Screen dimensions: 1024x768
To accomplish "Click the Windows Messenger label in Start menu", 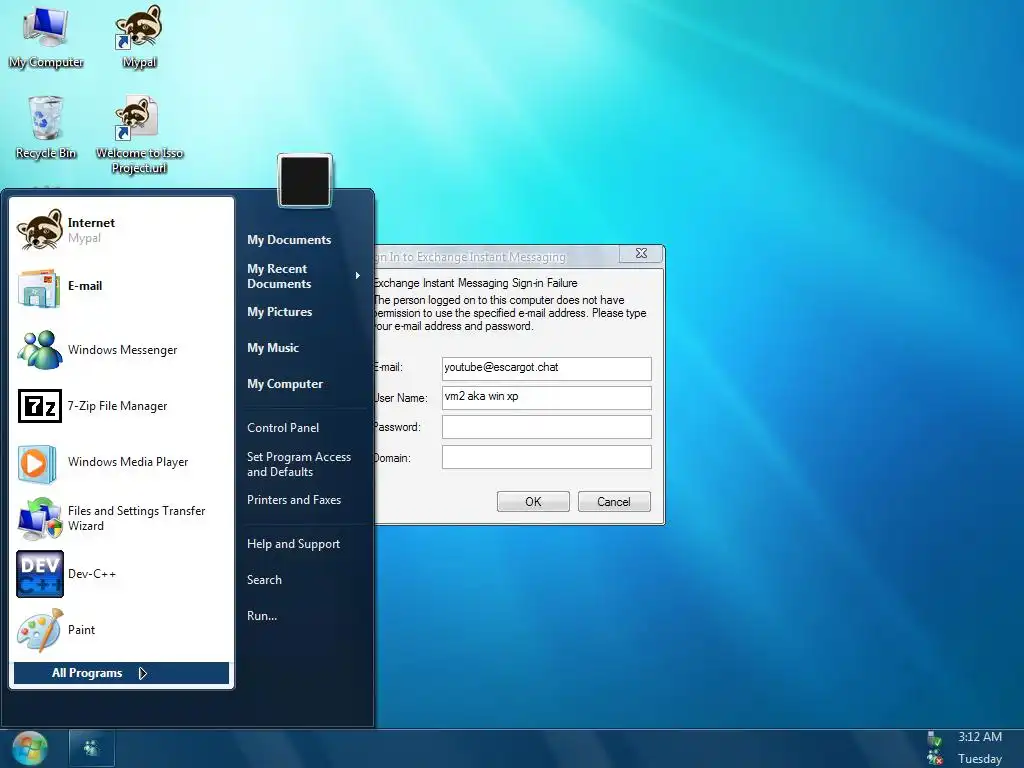I will (122, 350).
